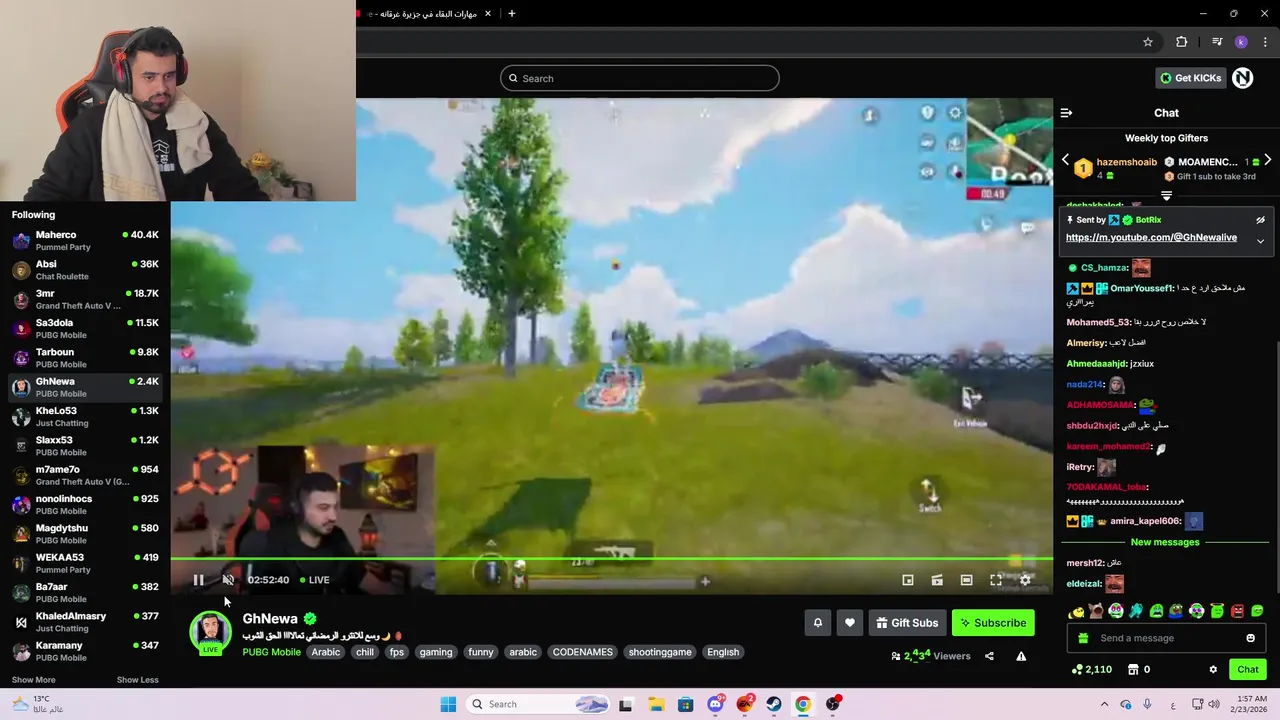
Task: Jump to the LIVE indicator in player
Action: (313, 580)
